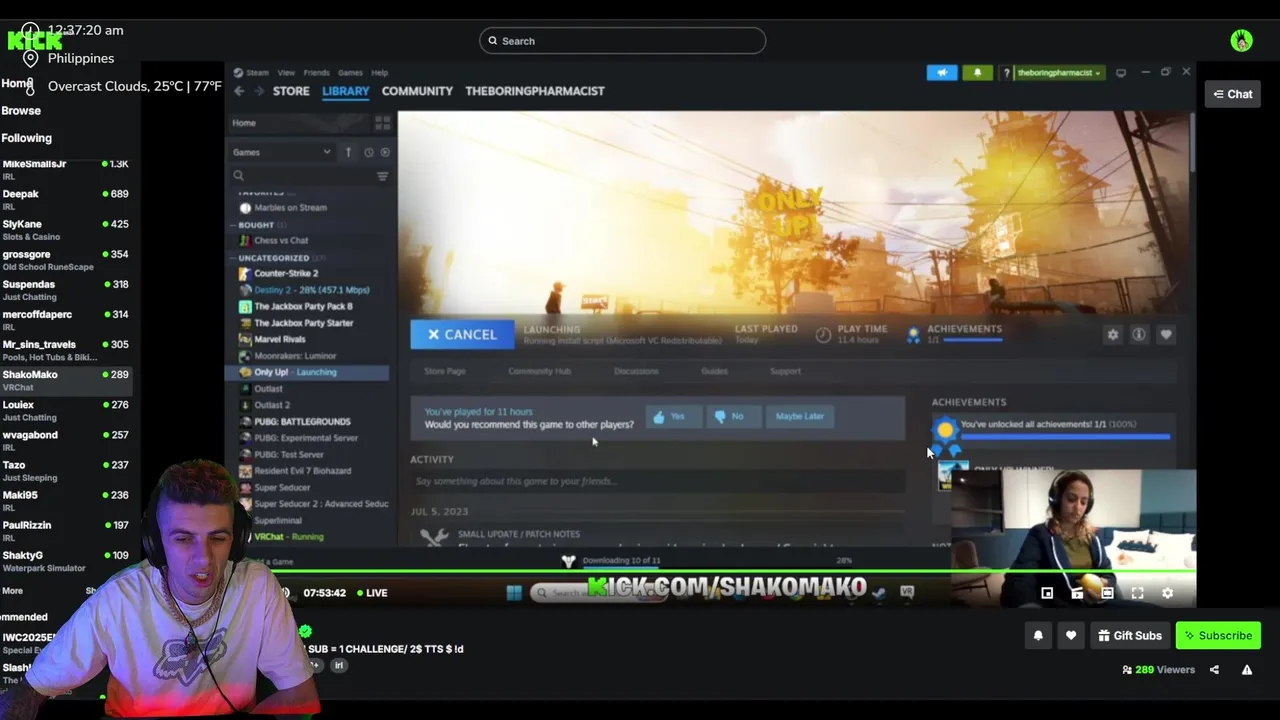1280x720 pixels.
Task: Select the Counter-Strike 2 icon in library
Action: point(245,273)
